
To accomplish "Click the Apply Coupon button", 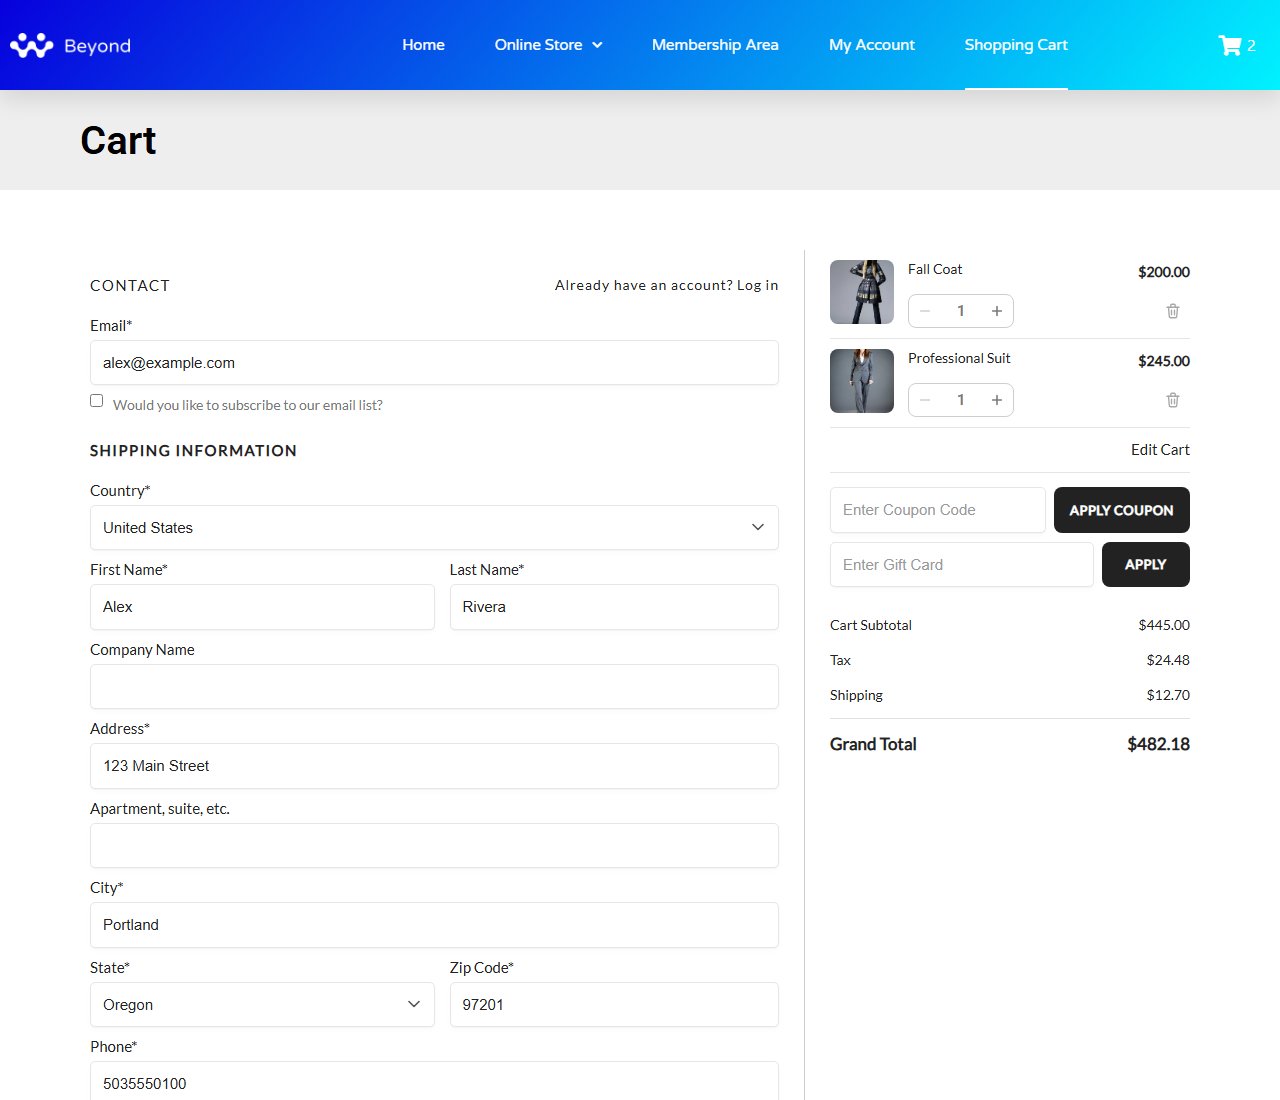I will 1122,510.
